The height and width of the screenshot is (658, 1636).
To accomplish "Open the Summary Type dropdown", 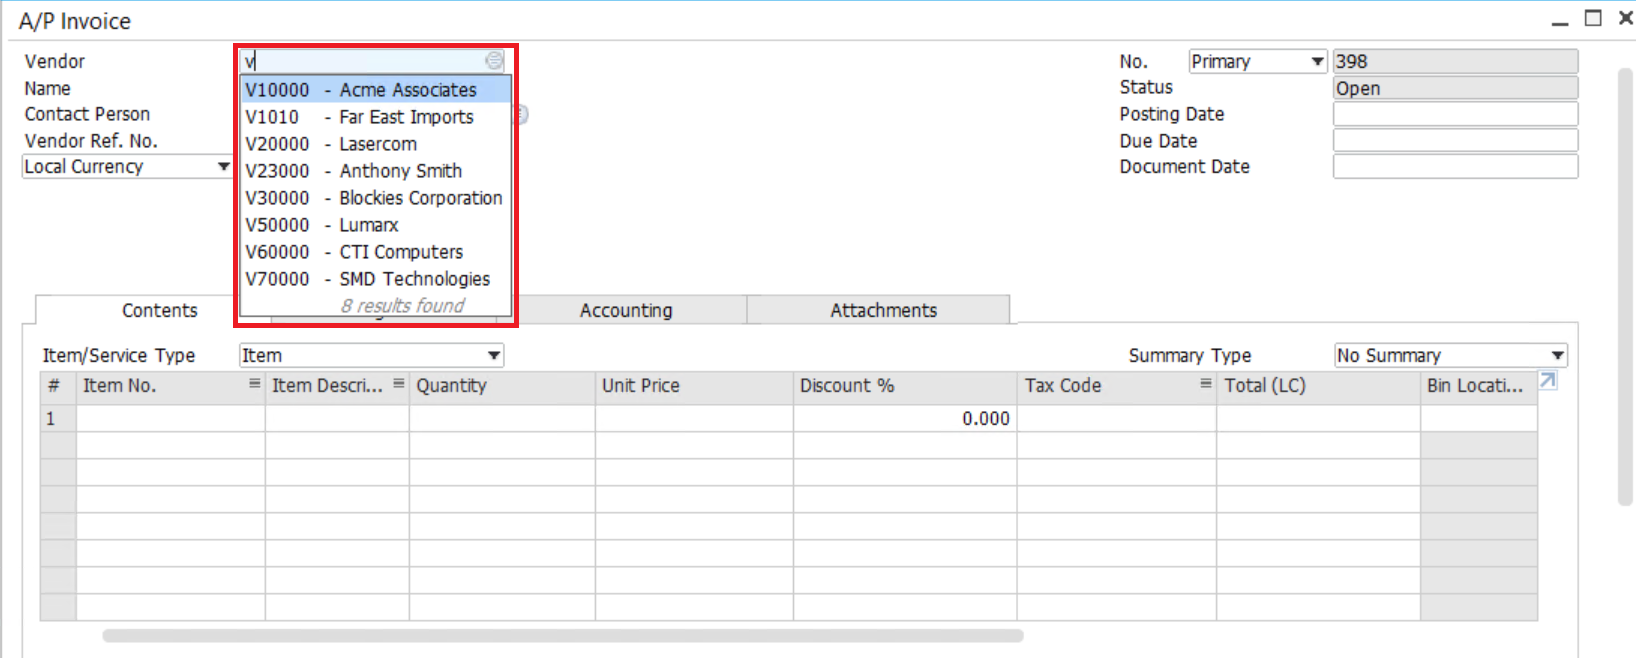I will 1557,356.
